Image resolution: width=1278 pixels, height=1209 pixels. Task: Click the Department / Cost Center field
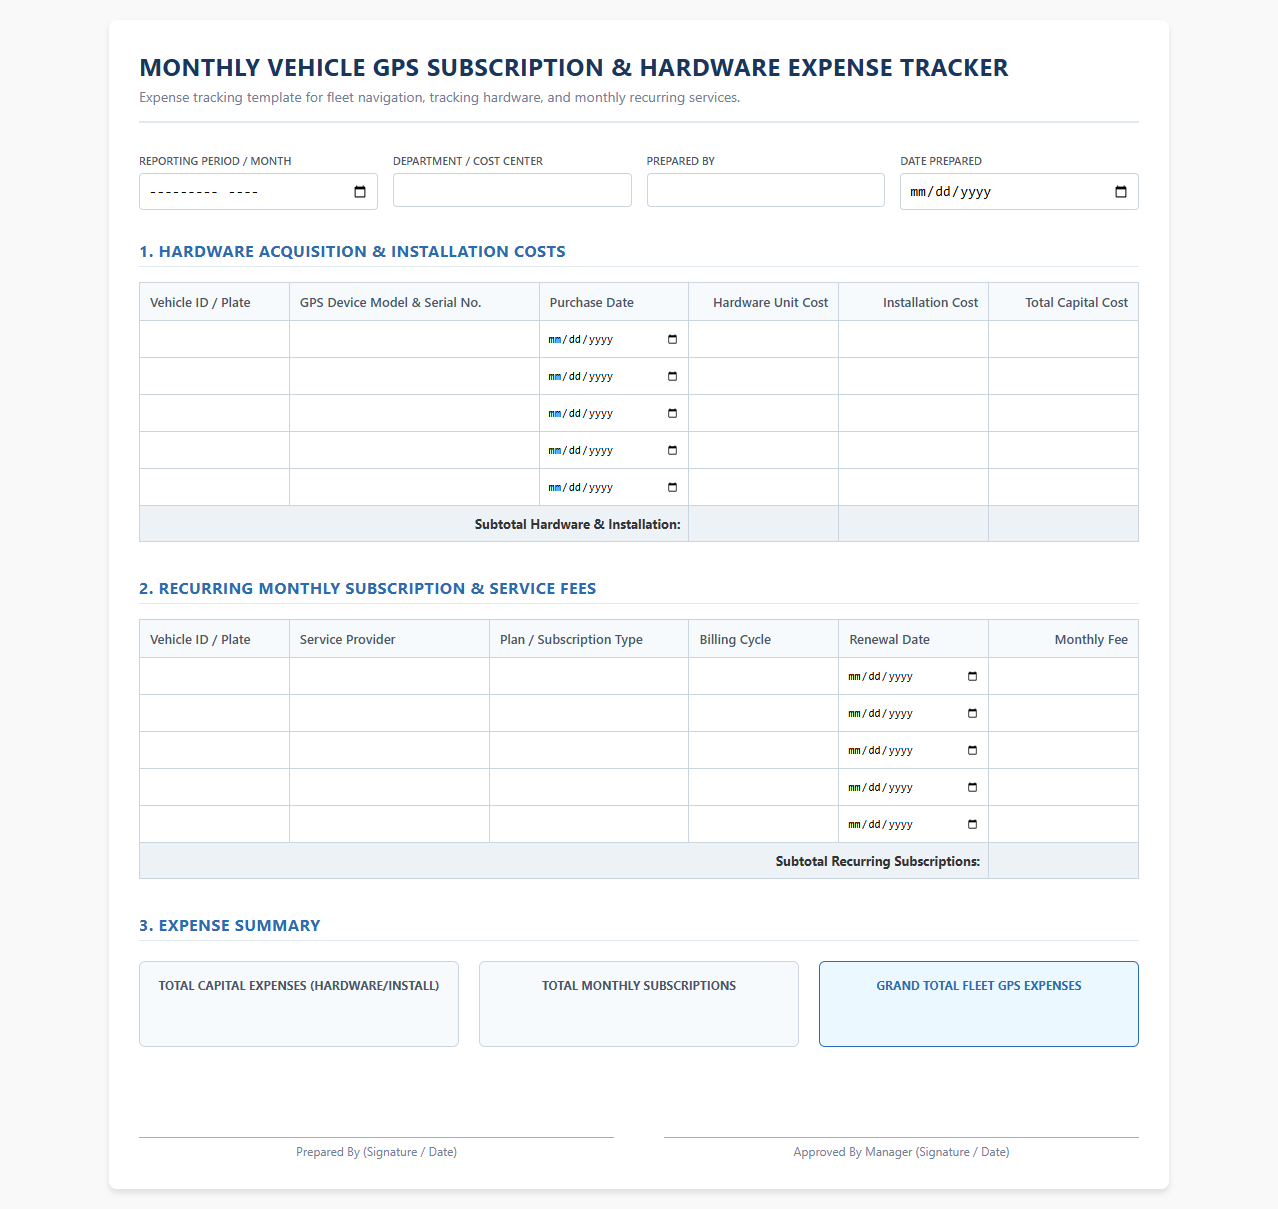coord(512,190)
